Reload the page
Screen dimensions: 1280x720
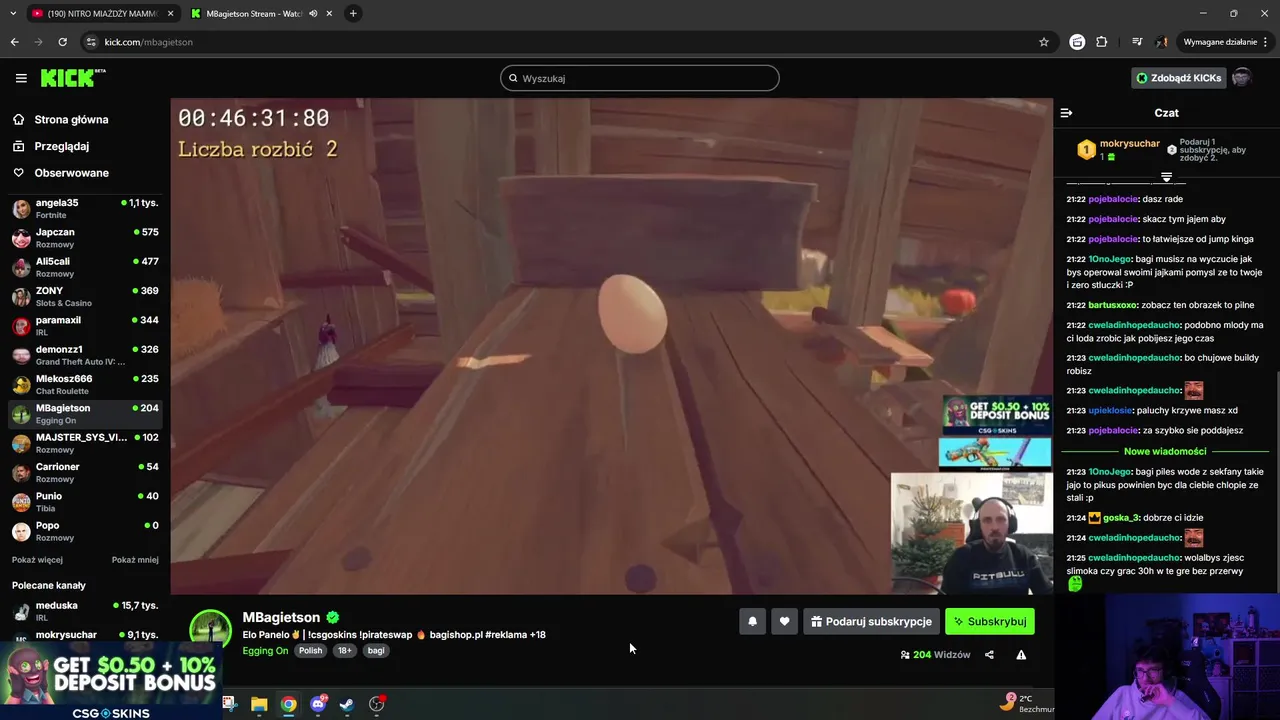pyautogui.click(x=62, y=42)
